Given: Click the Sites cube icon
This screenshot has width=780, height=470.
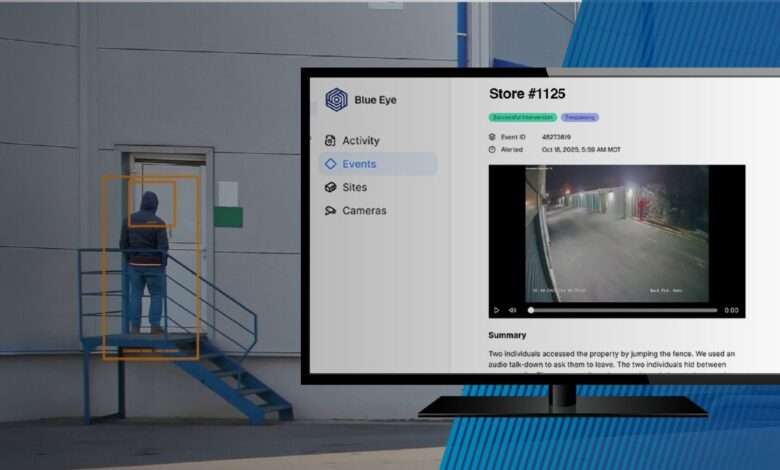Looking at the screenshot, I should click(331, 187).
